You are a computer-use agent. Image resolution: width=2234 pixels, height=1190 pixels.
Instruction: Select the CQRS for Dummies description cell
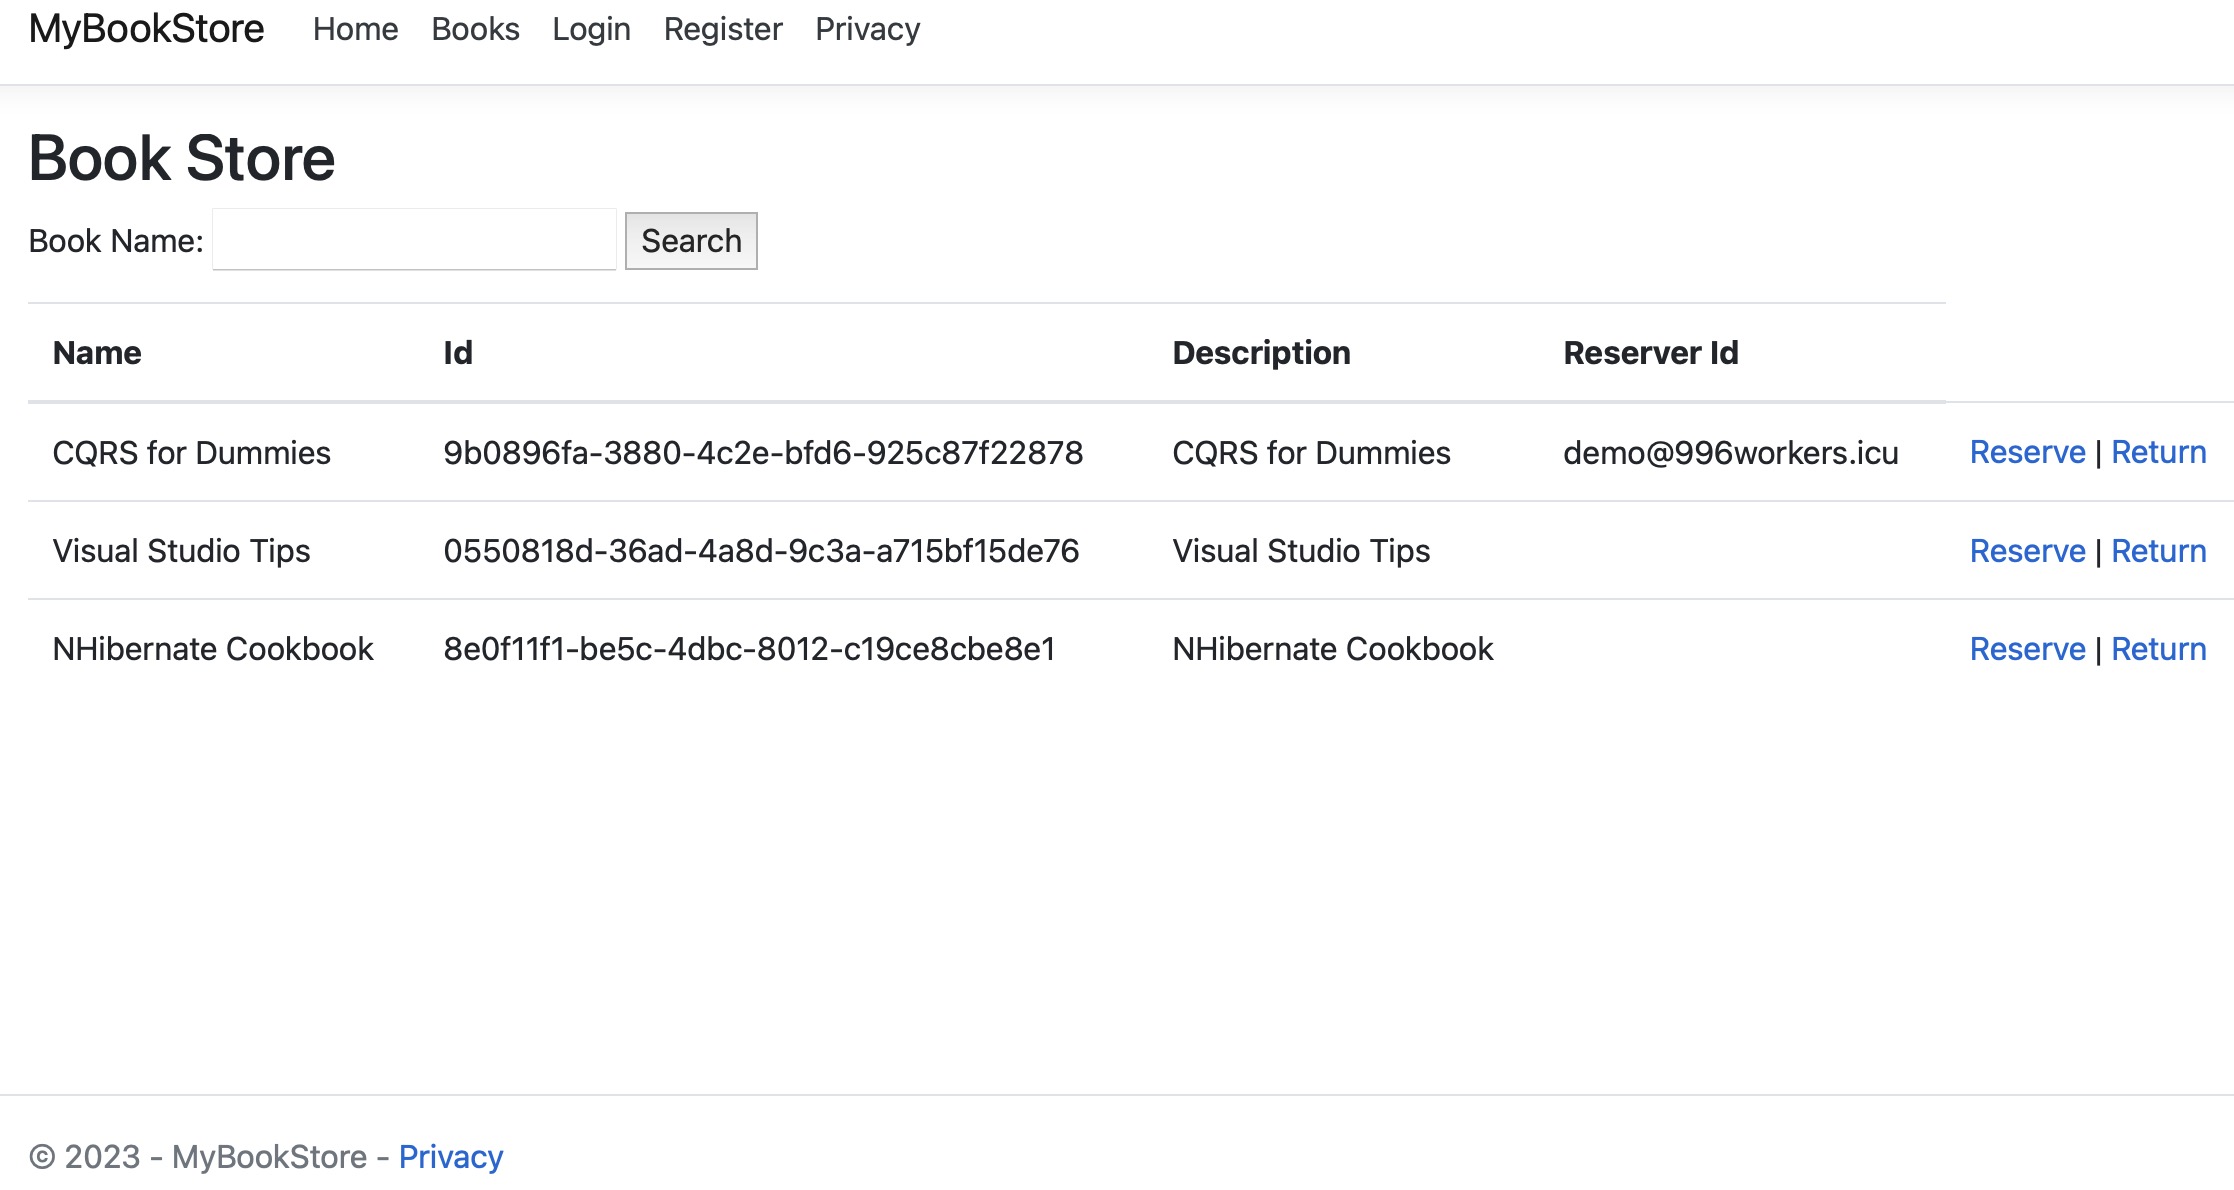pyautogui.click(x=1311, y=453)
